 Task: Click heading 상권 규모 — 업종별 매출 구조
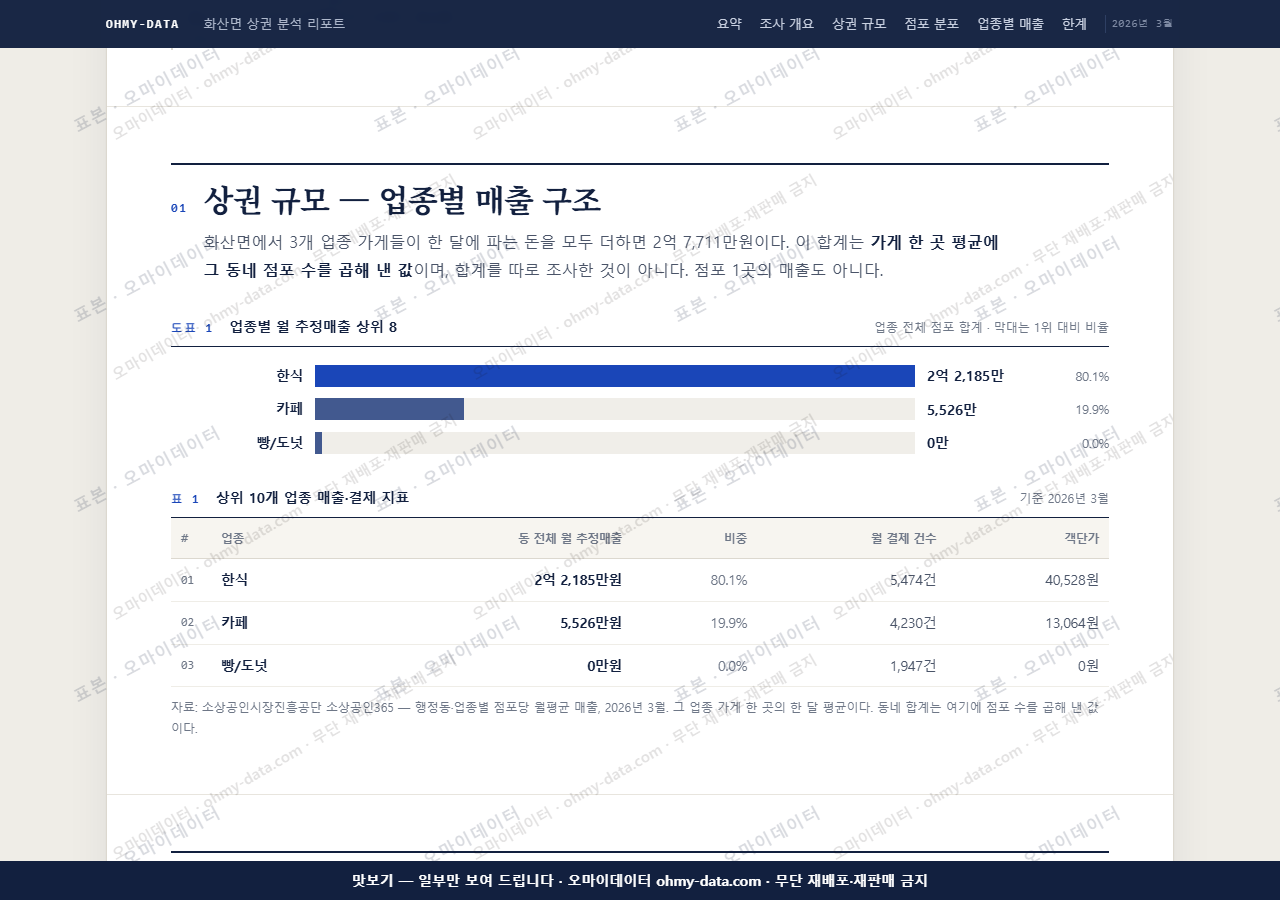[403, 201]
